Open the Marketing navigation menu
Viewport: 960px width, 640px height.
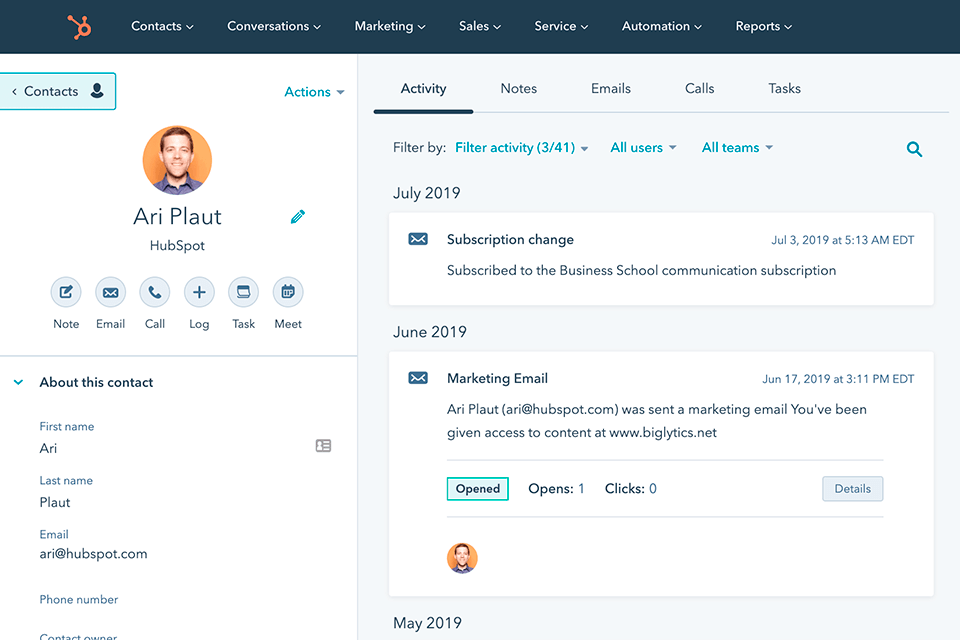(x=390, y=26)
